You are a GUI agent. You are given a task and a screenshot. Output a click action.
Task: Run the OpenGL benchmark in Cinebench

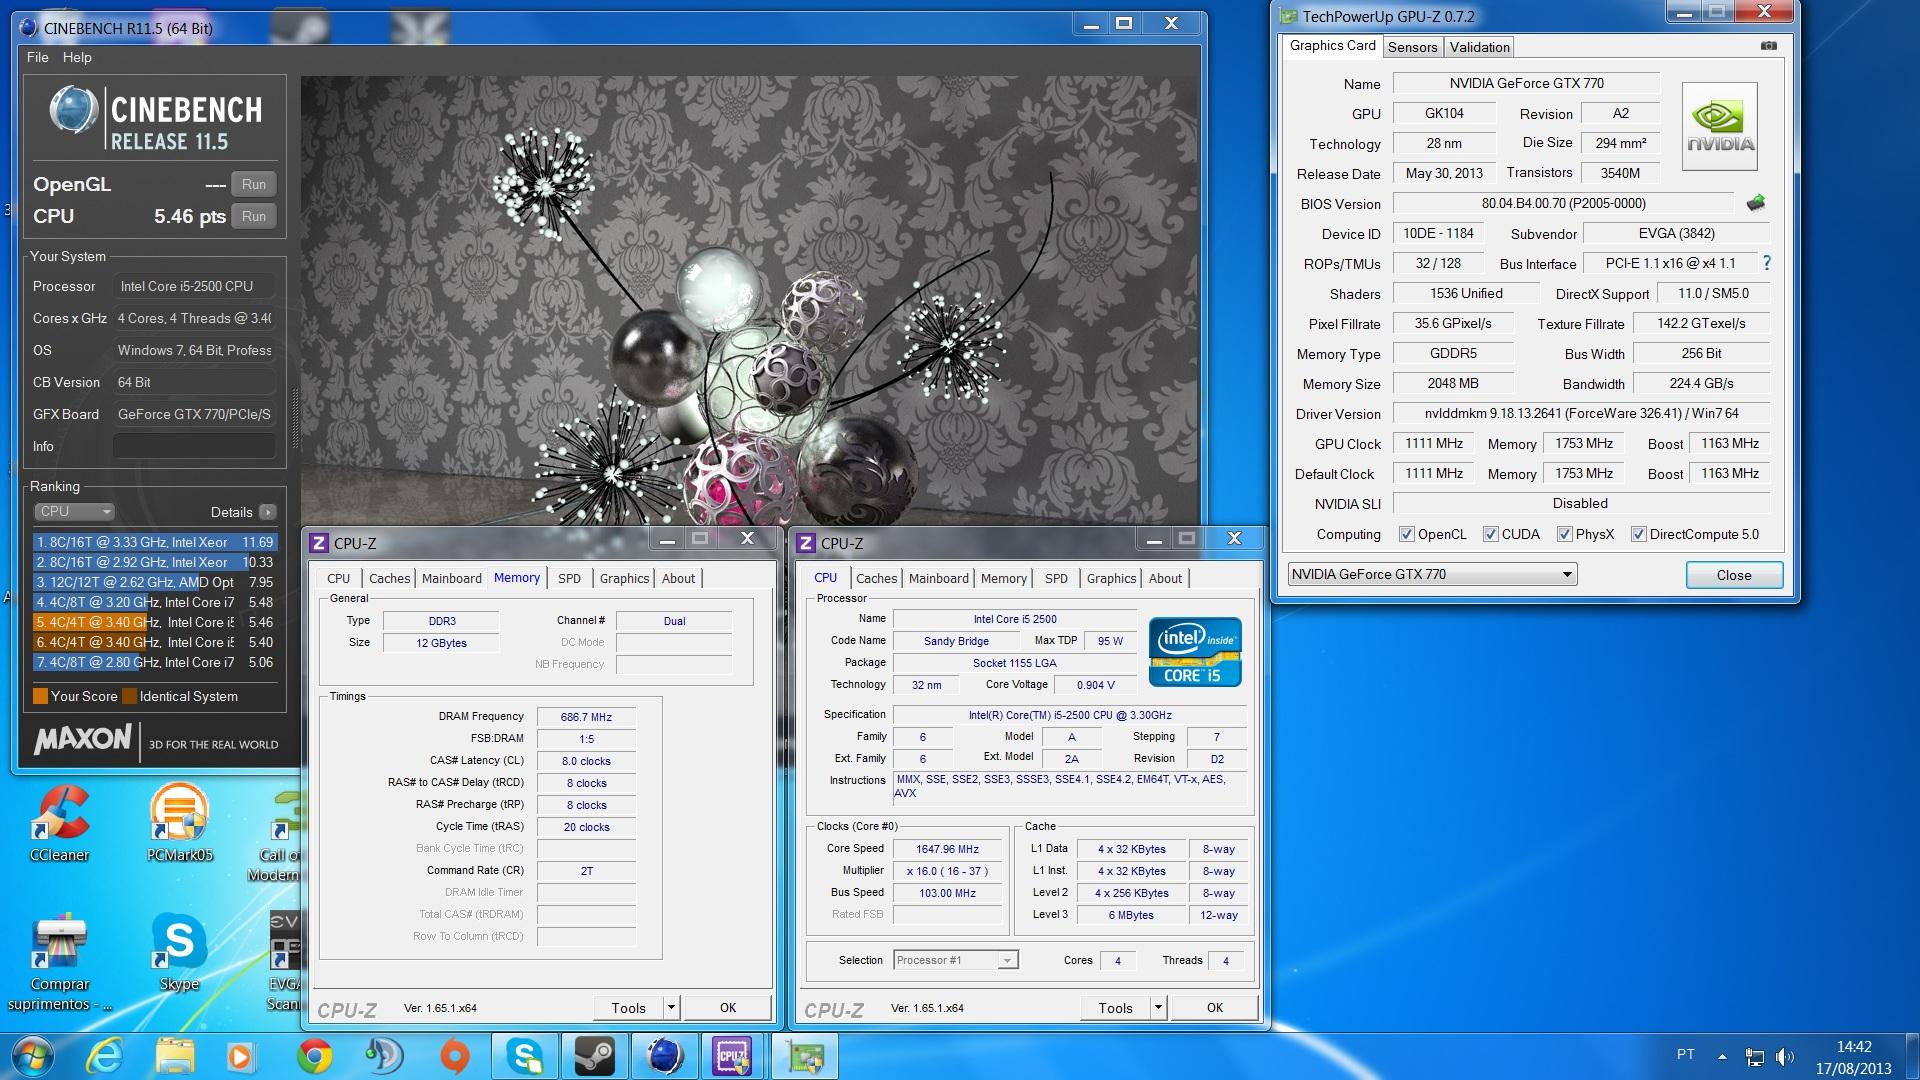[254, 184]
